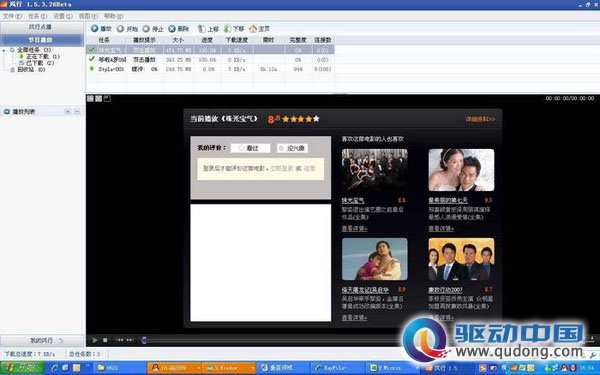Open the 最美丽的第七天 title link
The image size is (600, 375).
[448, 201]
